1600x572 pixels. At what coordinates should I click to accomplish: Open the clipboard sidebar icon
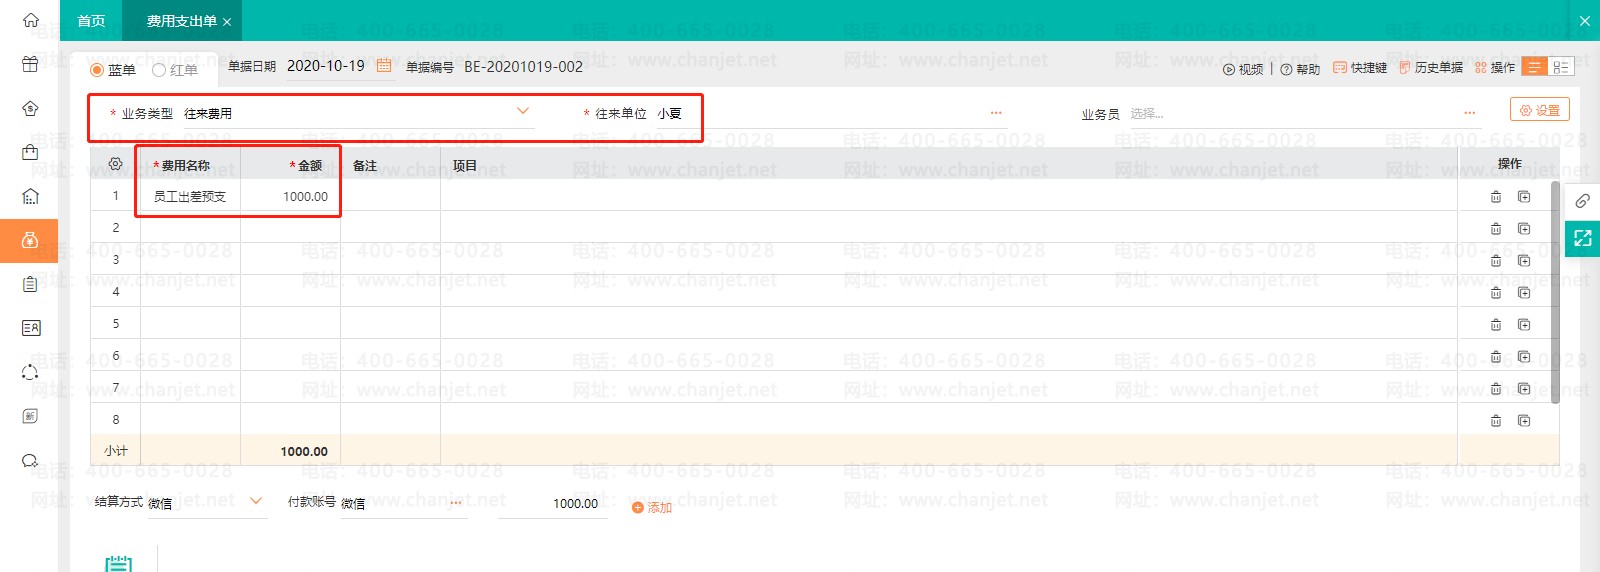tap(30, 284)
